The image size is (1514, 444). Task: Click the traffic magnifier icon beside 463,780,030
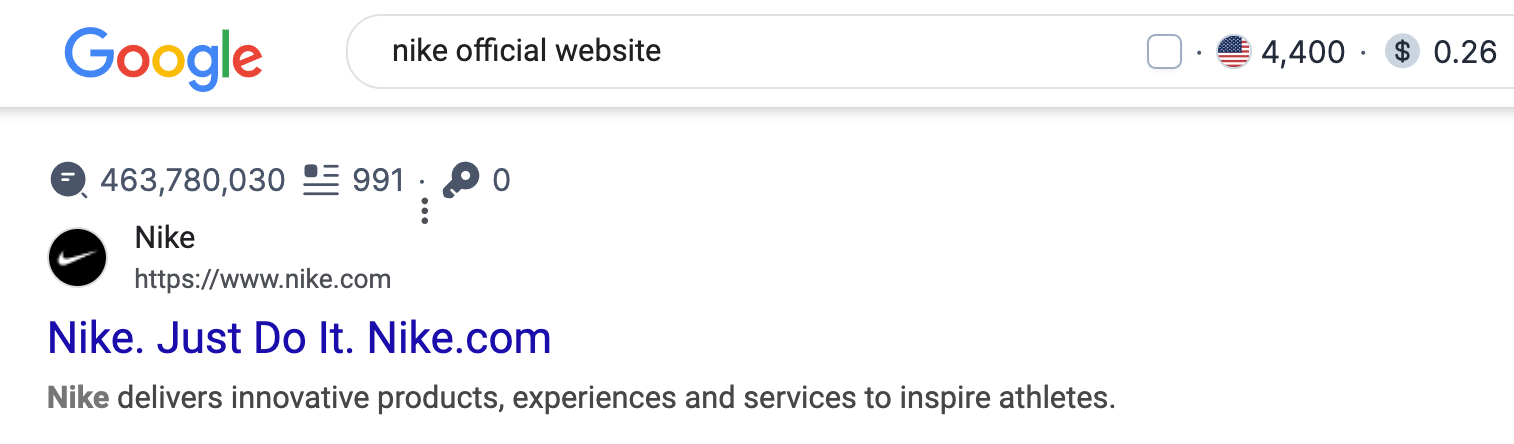pos(69,181)
